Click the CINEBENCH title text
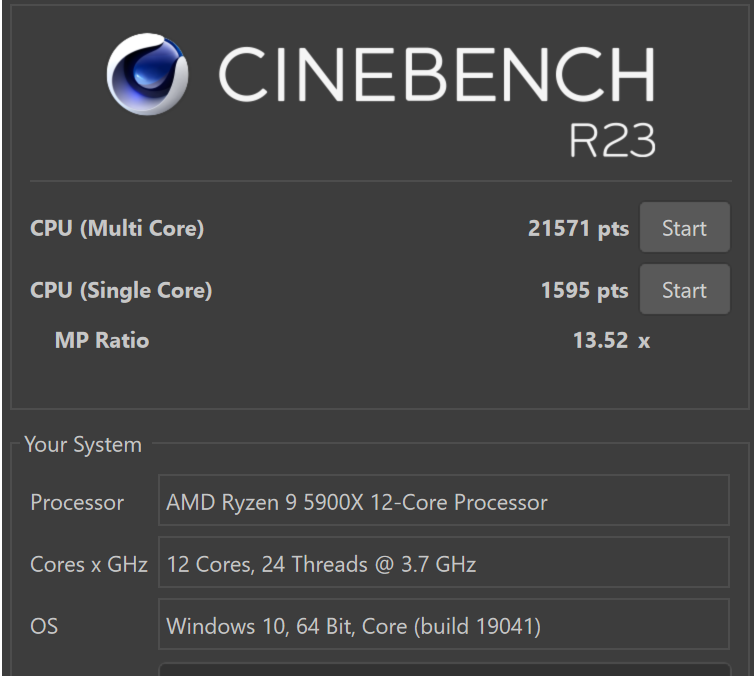This screenshot has width=754, height=676. 437,75
